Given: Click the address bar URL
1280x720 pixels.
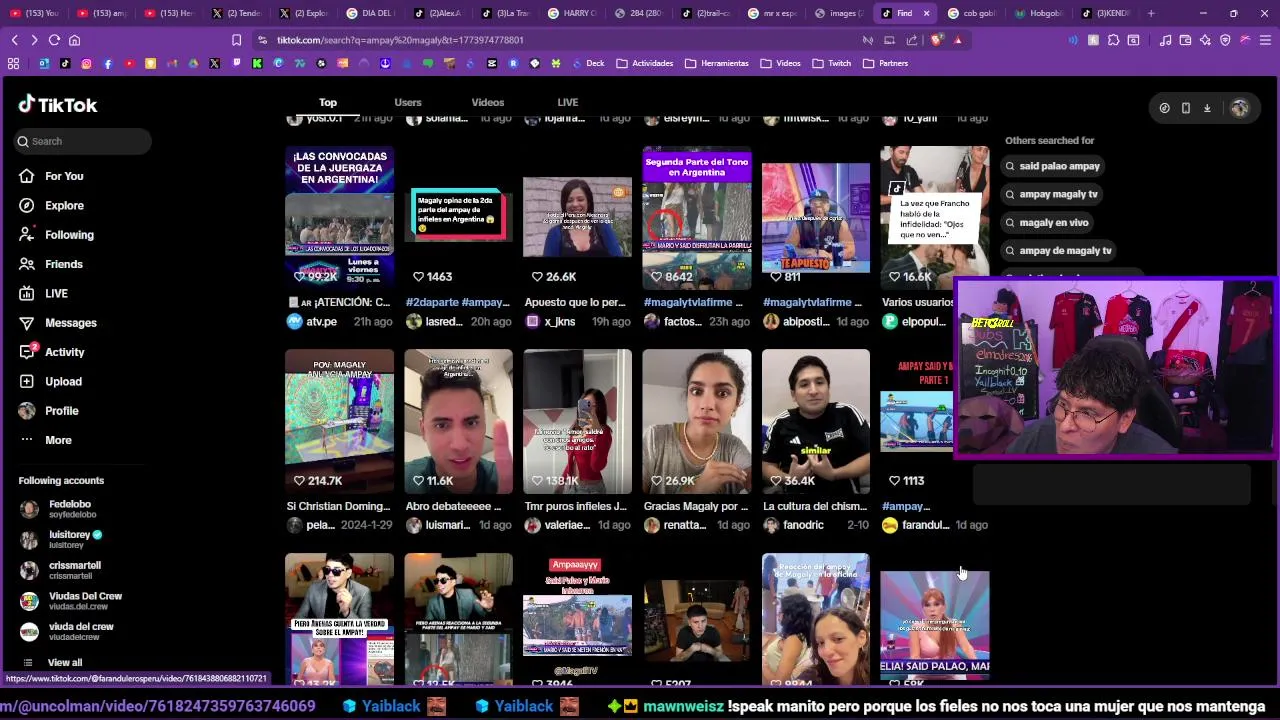Looking at the screenshot, I should [x=400, y=40].
